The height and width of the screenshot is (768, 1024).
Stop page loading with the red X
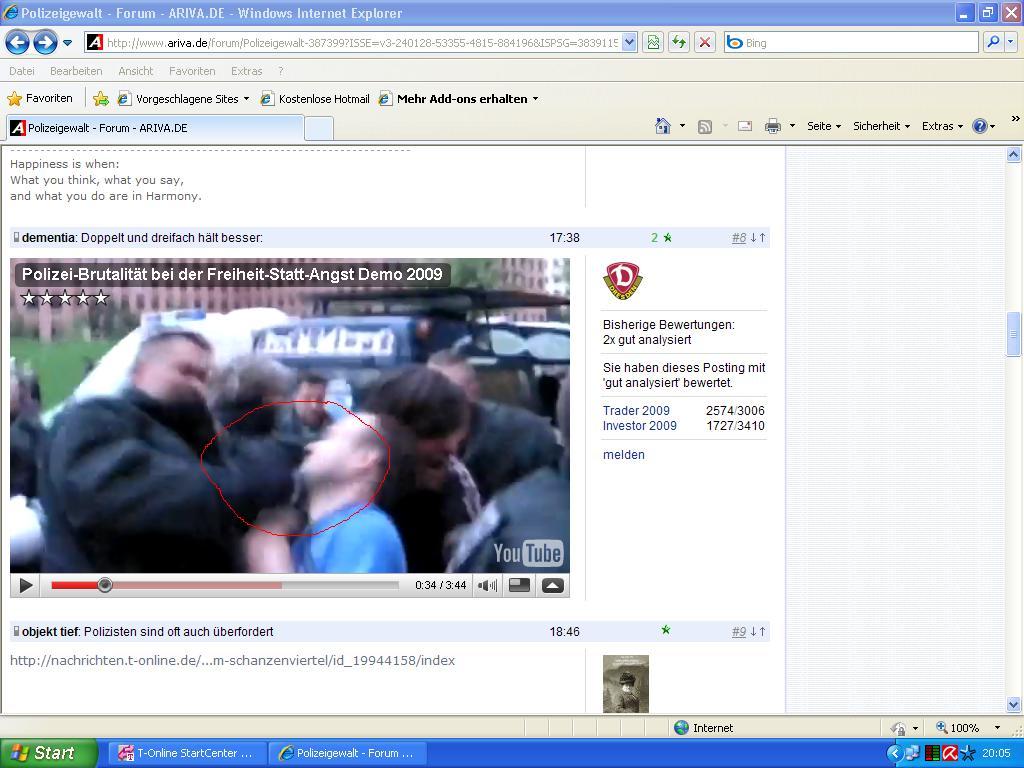point(705,42)
